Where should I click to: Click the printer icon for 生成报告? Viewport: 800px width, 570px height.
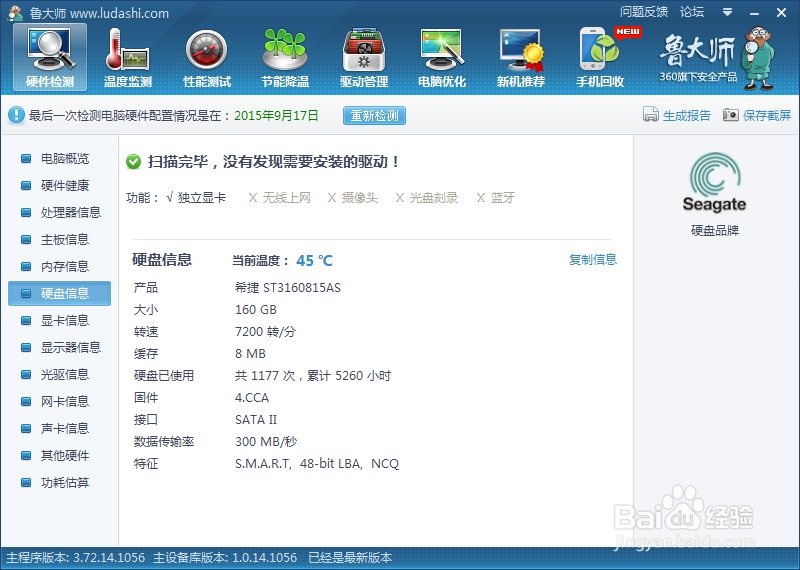pos(651,115)
